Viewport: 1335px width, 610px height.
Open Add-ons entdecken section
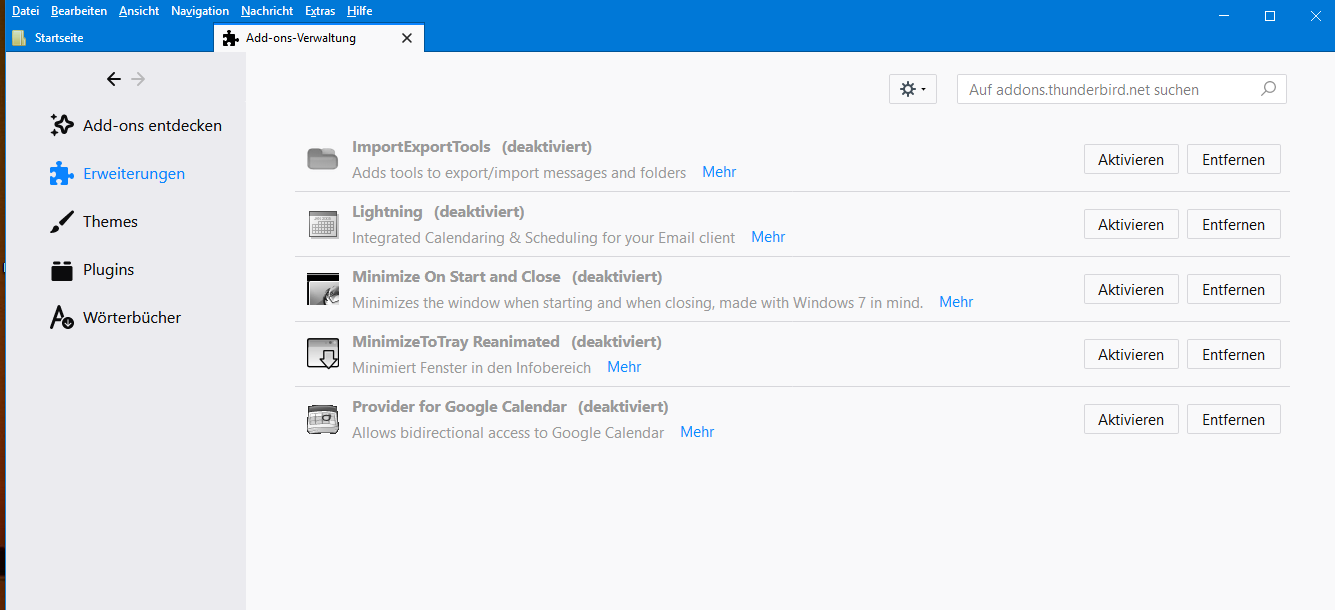click(136, 126)
